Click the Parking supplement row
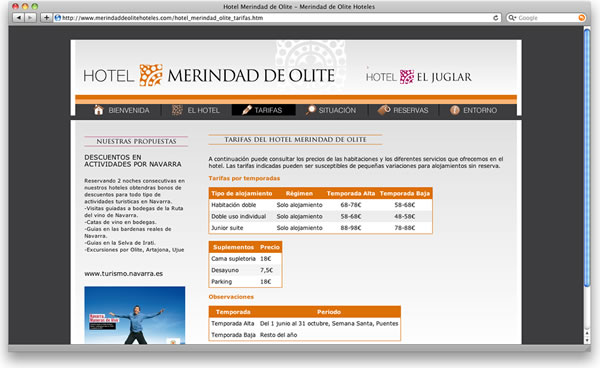The height and width of the screenshot is (368, 600). pyautogui.click(x=245, y=282)
